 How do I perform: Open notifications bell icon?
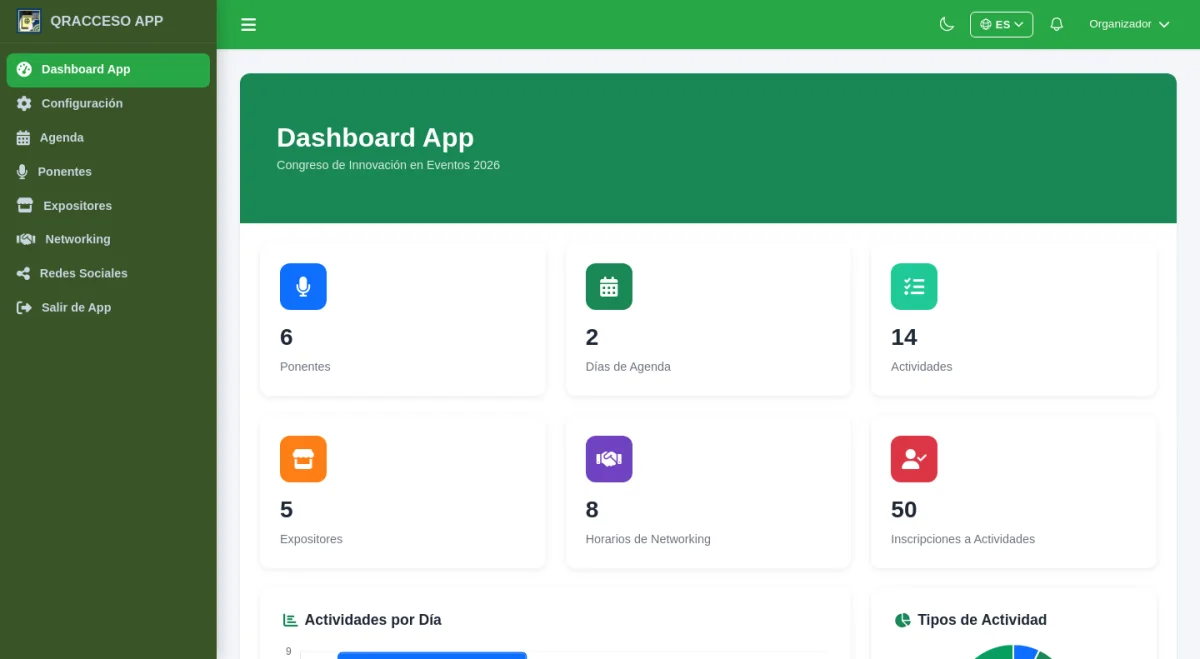1056,24
